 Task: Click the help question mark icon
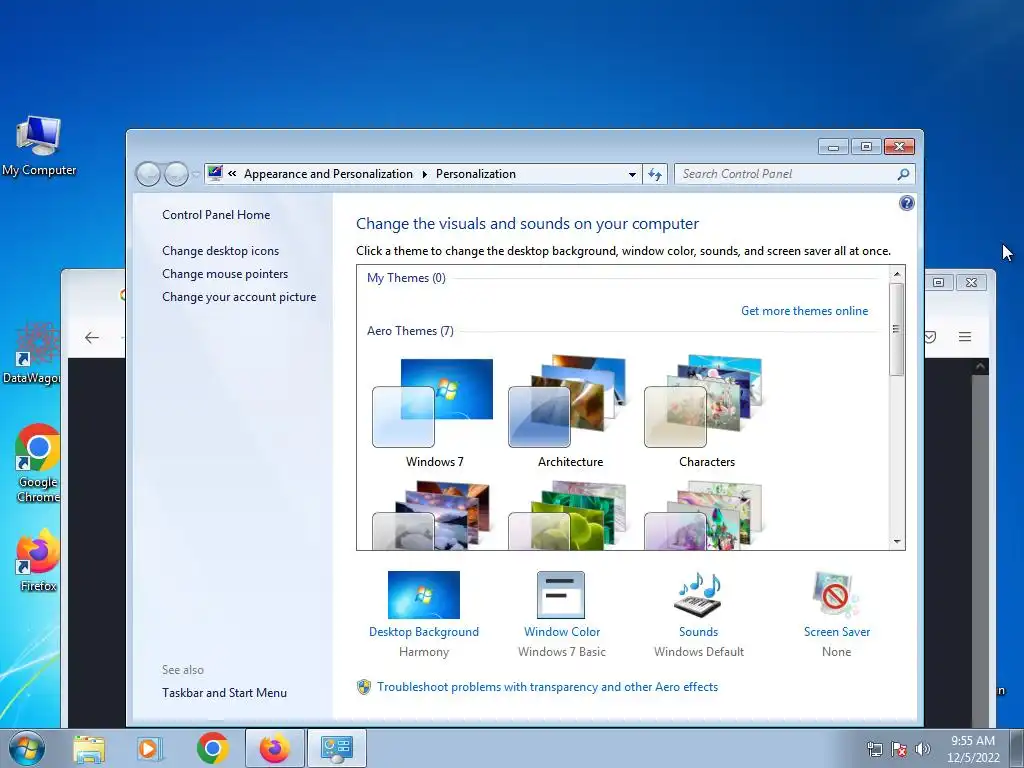pyautogui.click(x=906, y=203)
